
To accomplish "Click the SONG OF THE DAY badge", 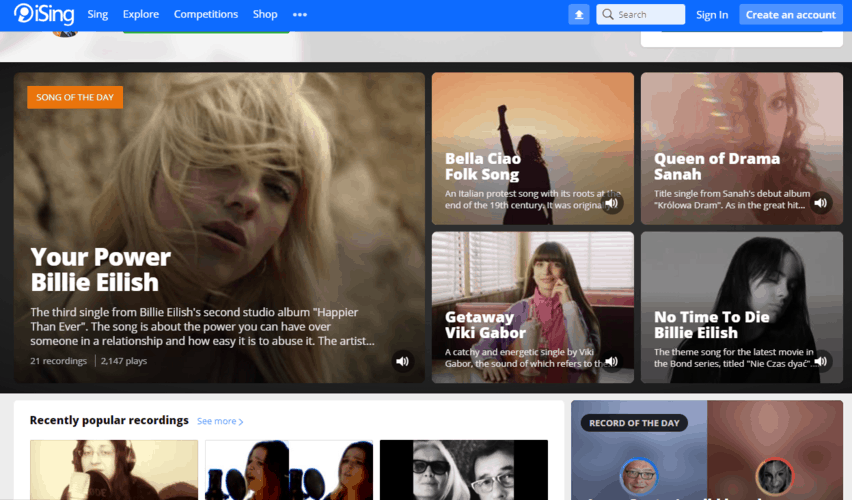I will click(75, 97).
